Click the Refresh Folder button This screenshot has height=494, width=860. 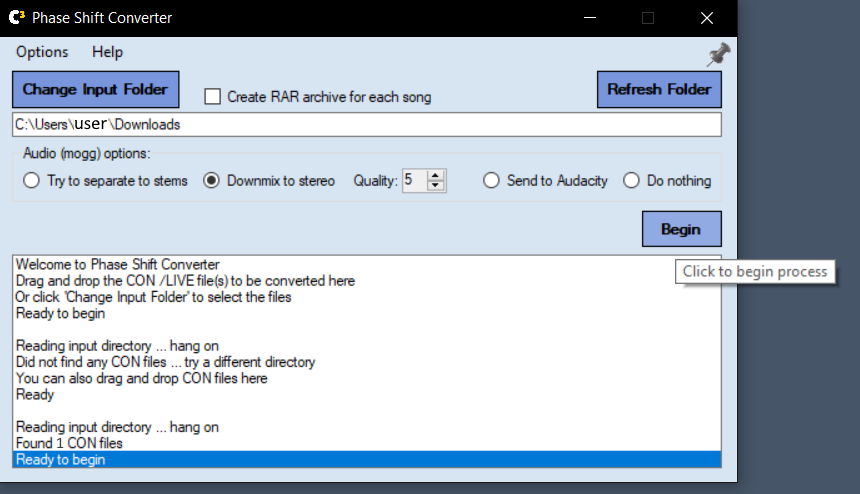(659, 89)
